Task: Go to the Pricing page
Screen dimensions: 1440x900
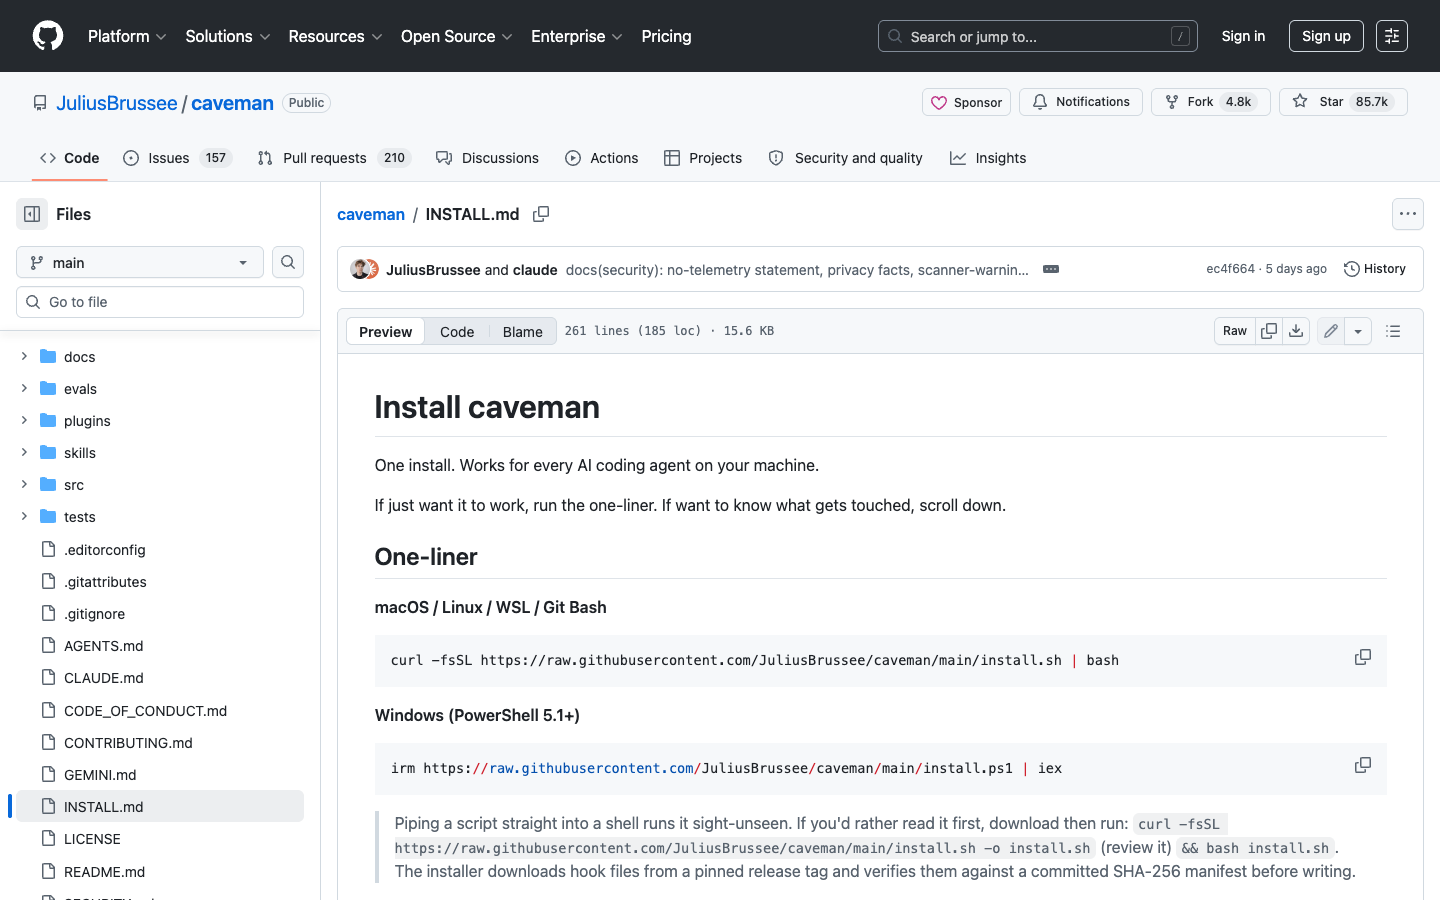Action: (x=666, y=36)
